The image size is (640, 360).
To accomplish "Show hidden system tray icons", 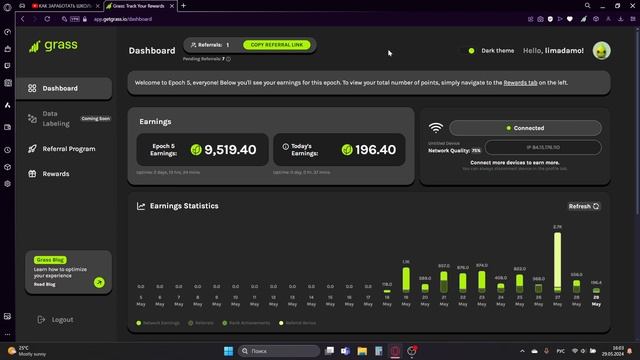I will pos(522,351).
